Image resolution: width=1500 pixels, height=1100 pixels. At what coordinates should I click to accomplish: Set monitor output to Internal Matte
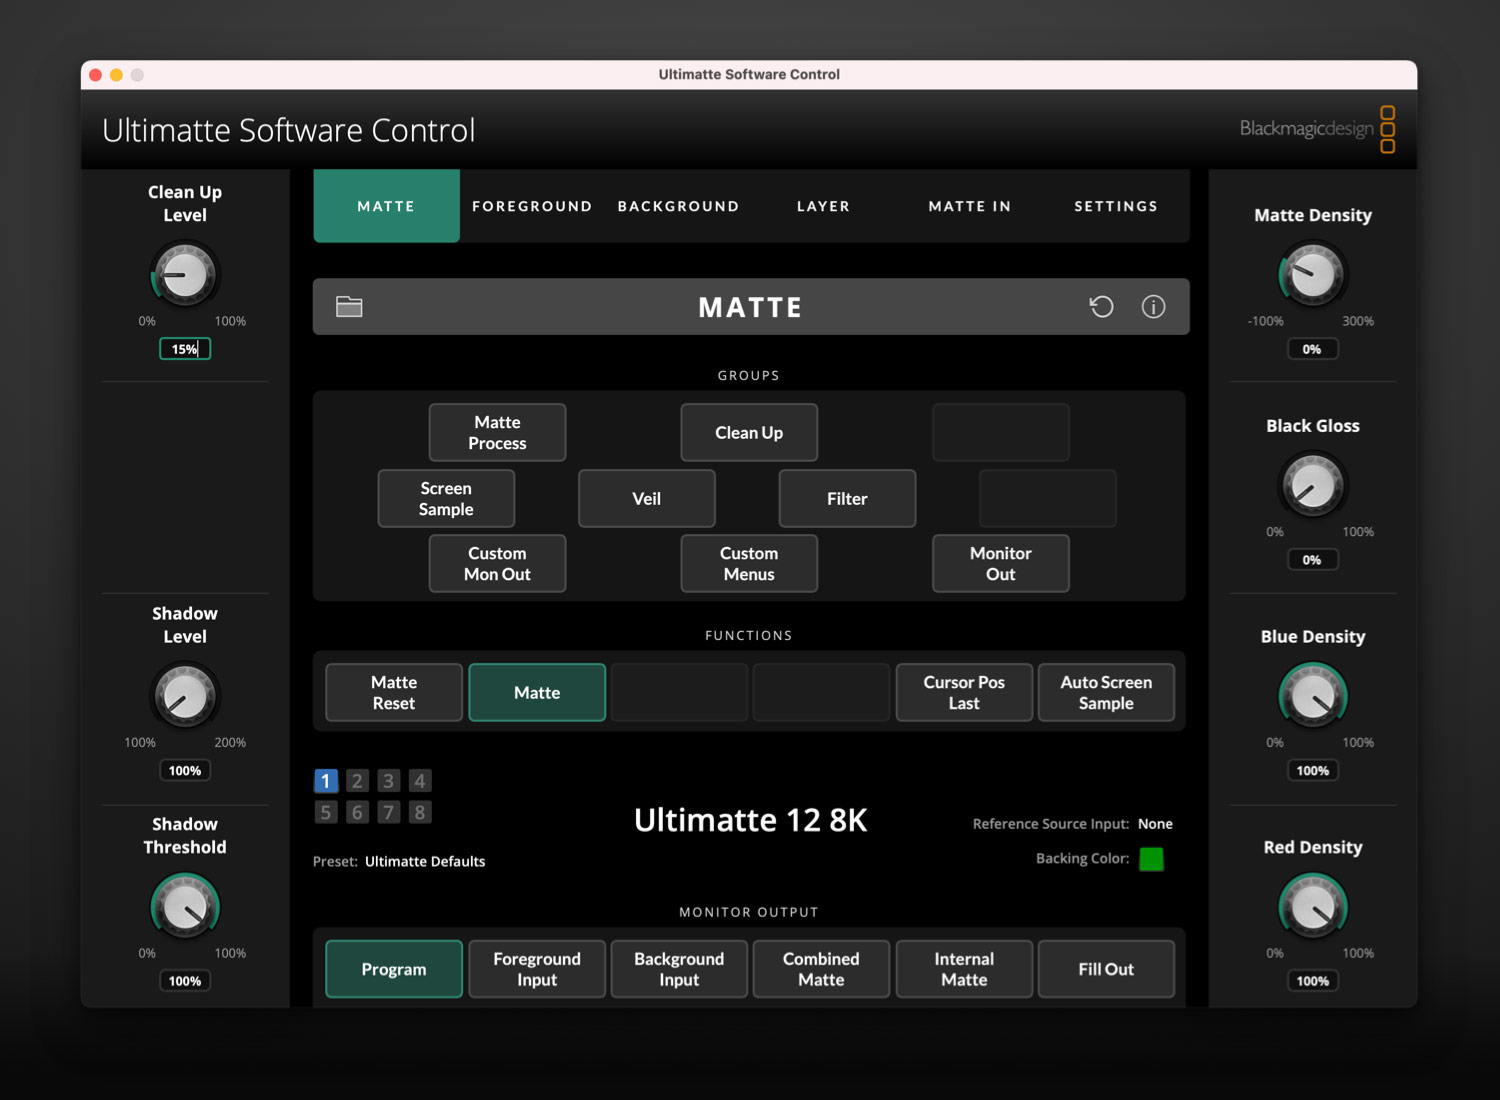(964, 969)
